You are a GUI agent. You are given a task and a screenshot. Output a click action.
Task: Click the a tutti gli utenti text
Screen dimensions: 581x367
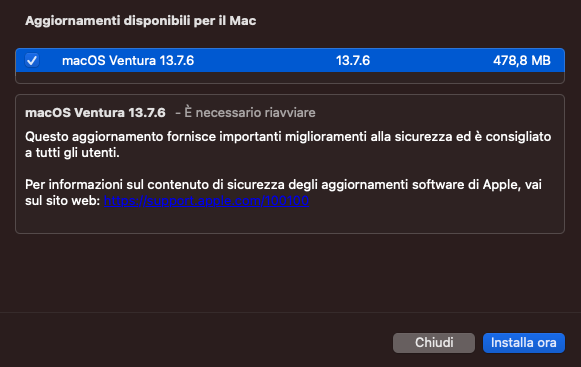pyautogui.click(x=72, y=152)
